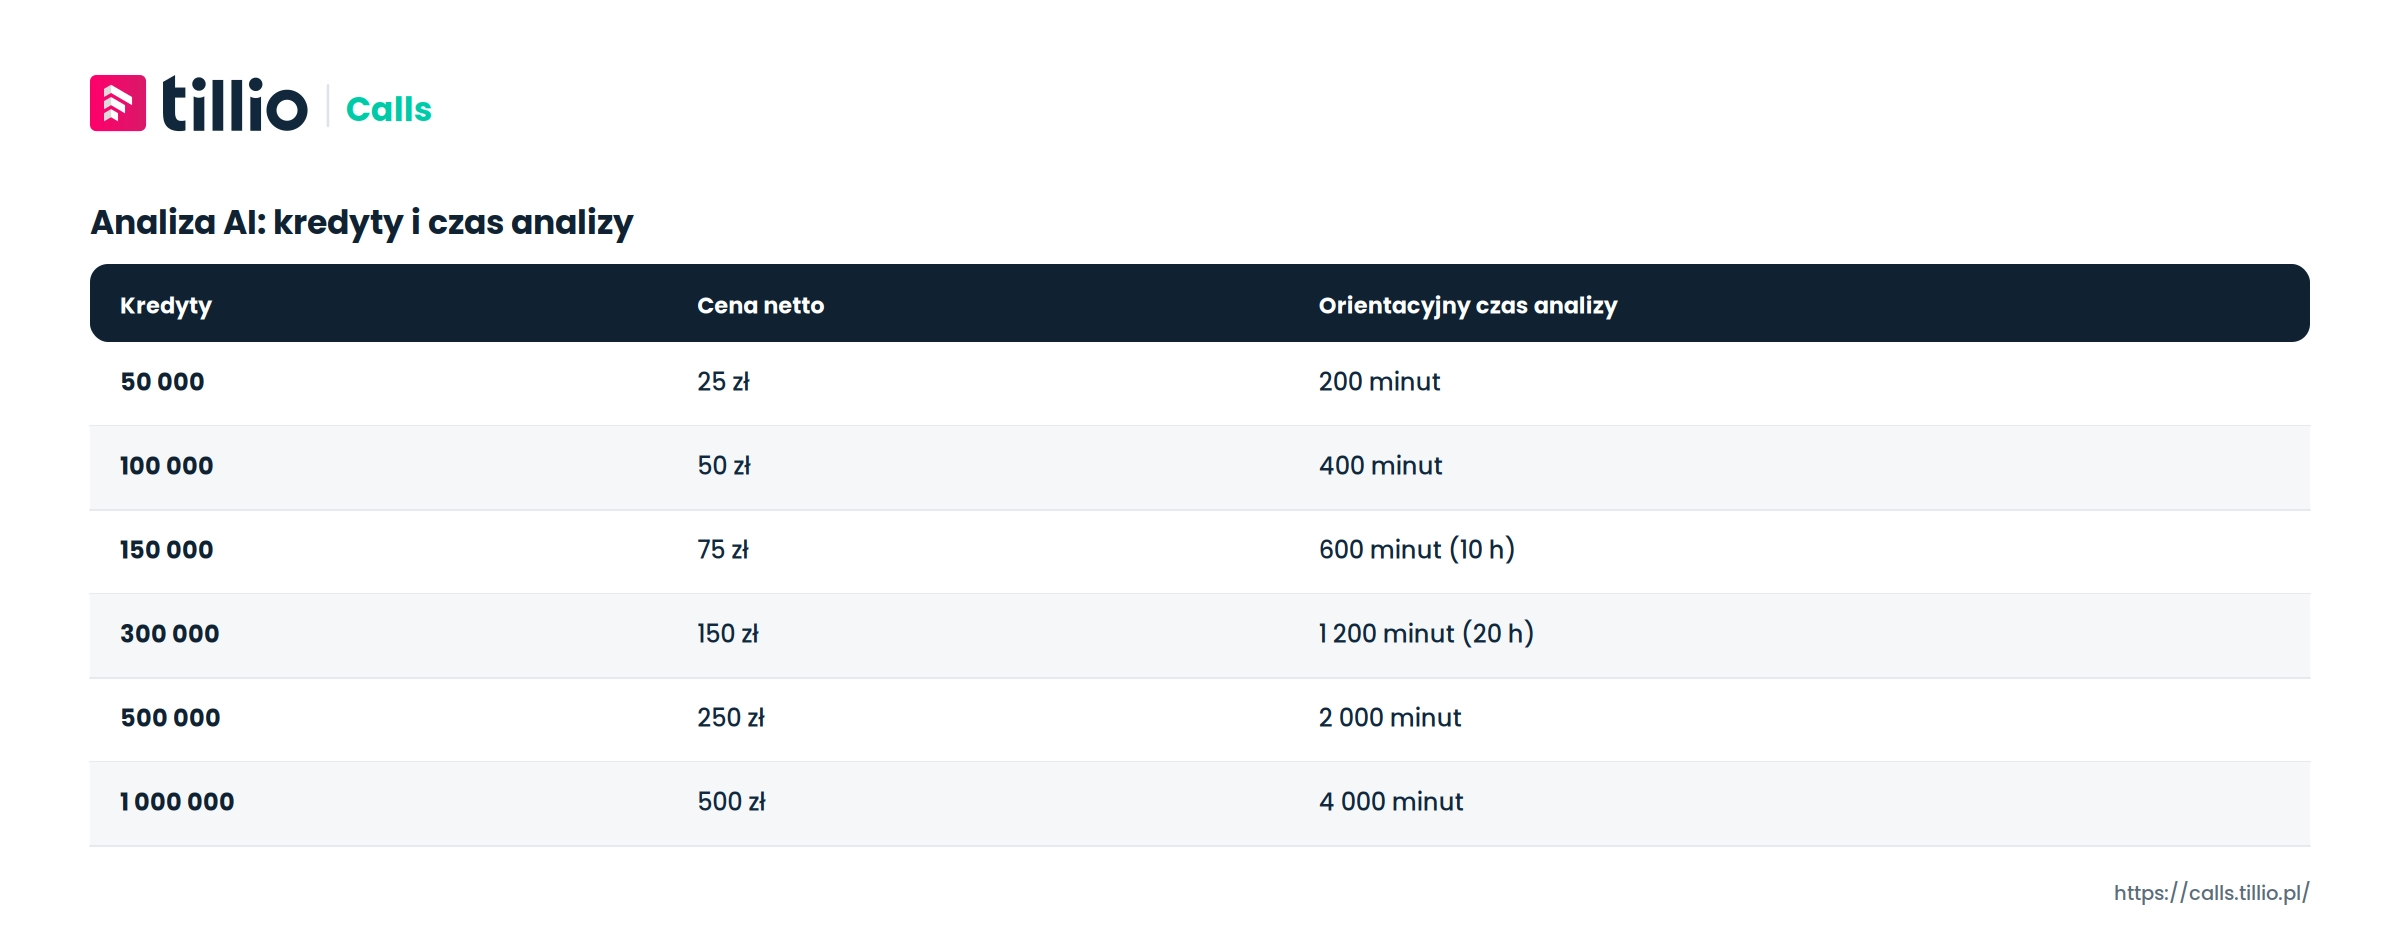Open the Calls product label
Image resolution: width=2400 pixels, height=936 pixels.
pyautogui.click(x=388, y=109)
